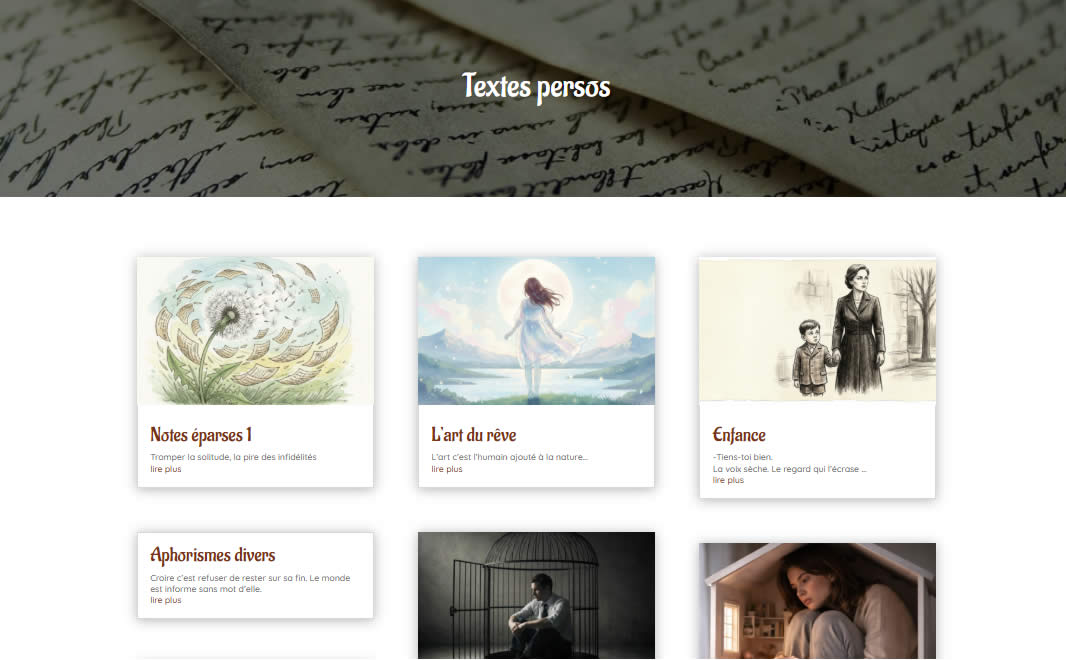The height and width of the screenshot is (660, 1066).
Task: Click 'lire plus' under Notes éparses 1
Action: [x=166, y=469]
